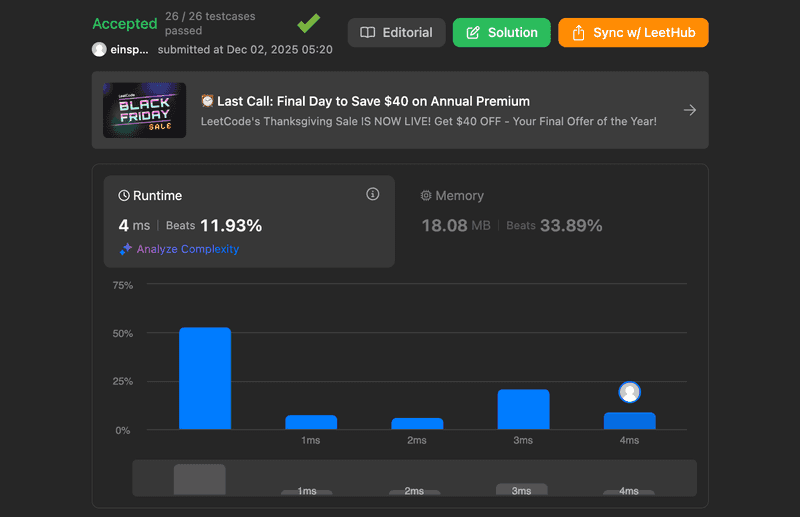800x517 pixels.
Task: Click the info icon in Runtime card
Action: 373,194
